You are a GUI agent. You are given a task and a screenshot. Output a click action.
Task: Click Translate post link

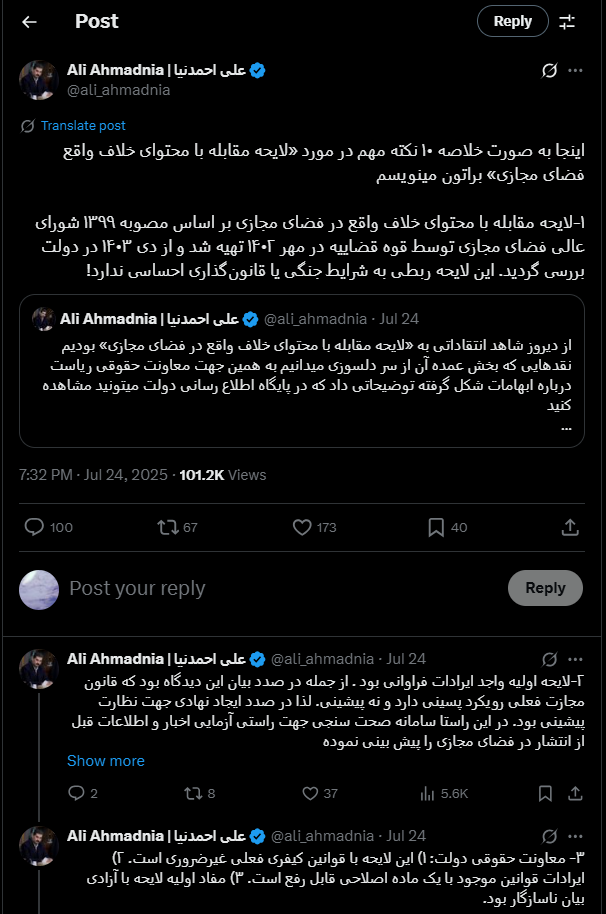(83, 125)
